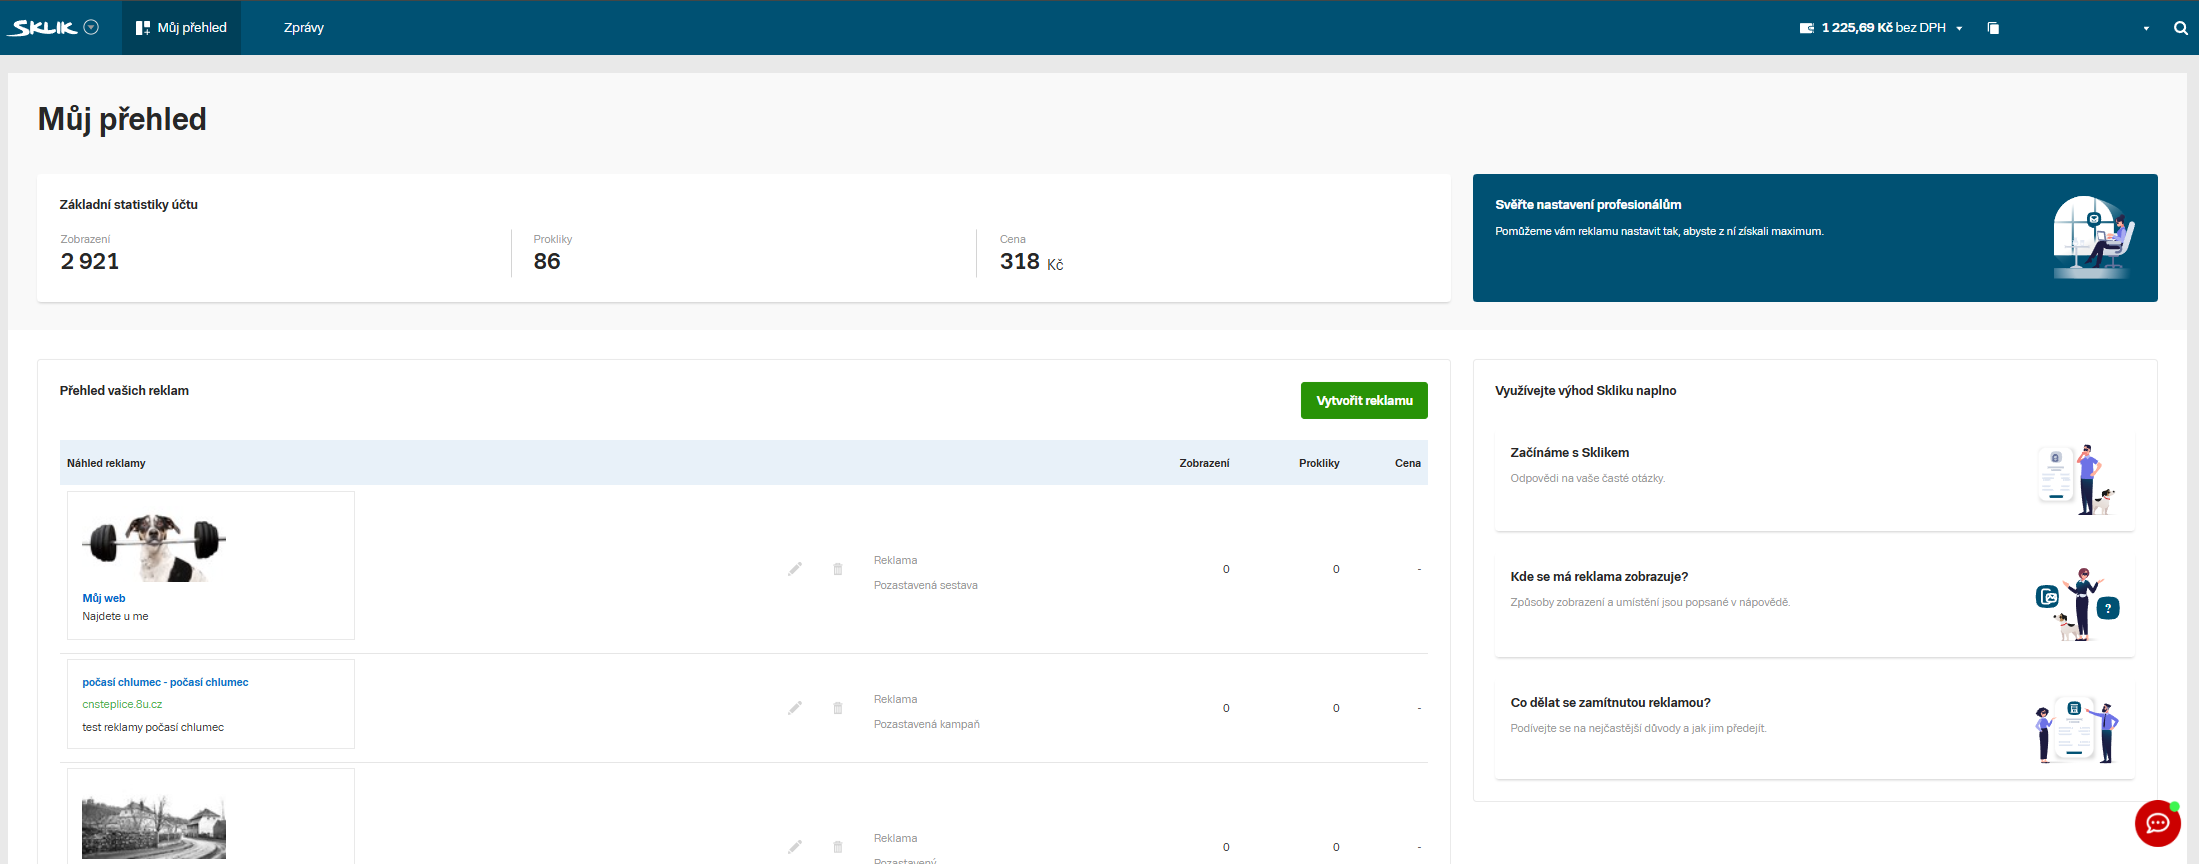Open the red live chat bubble

point(2157,823)
